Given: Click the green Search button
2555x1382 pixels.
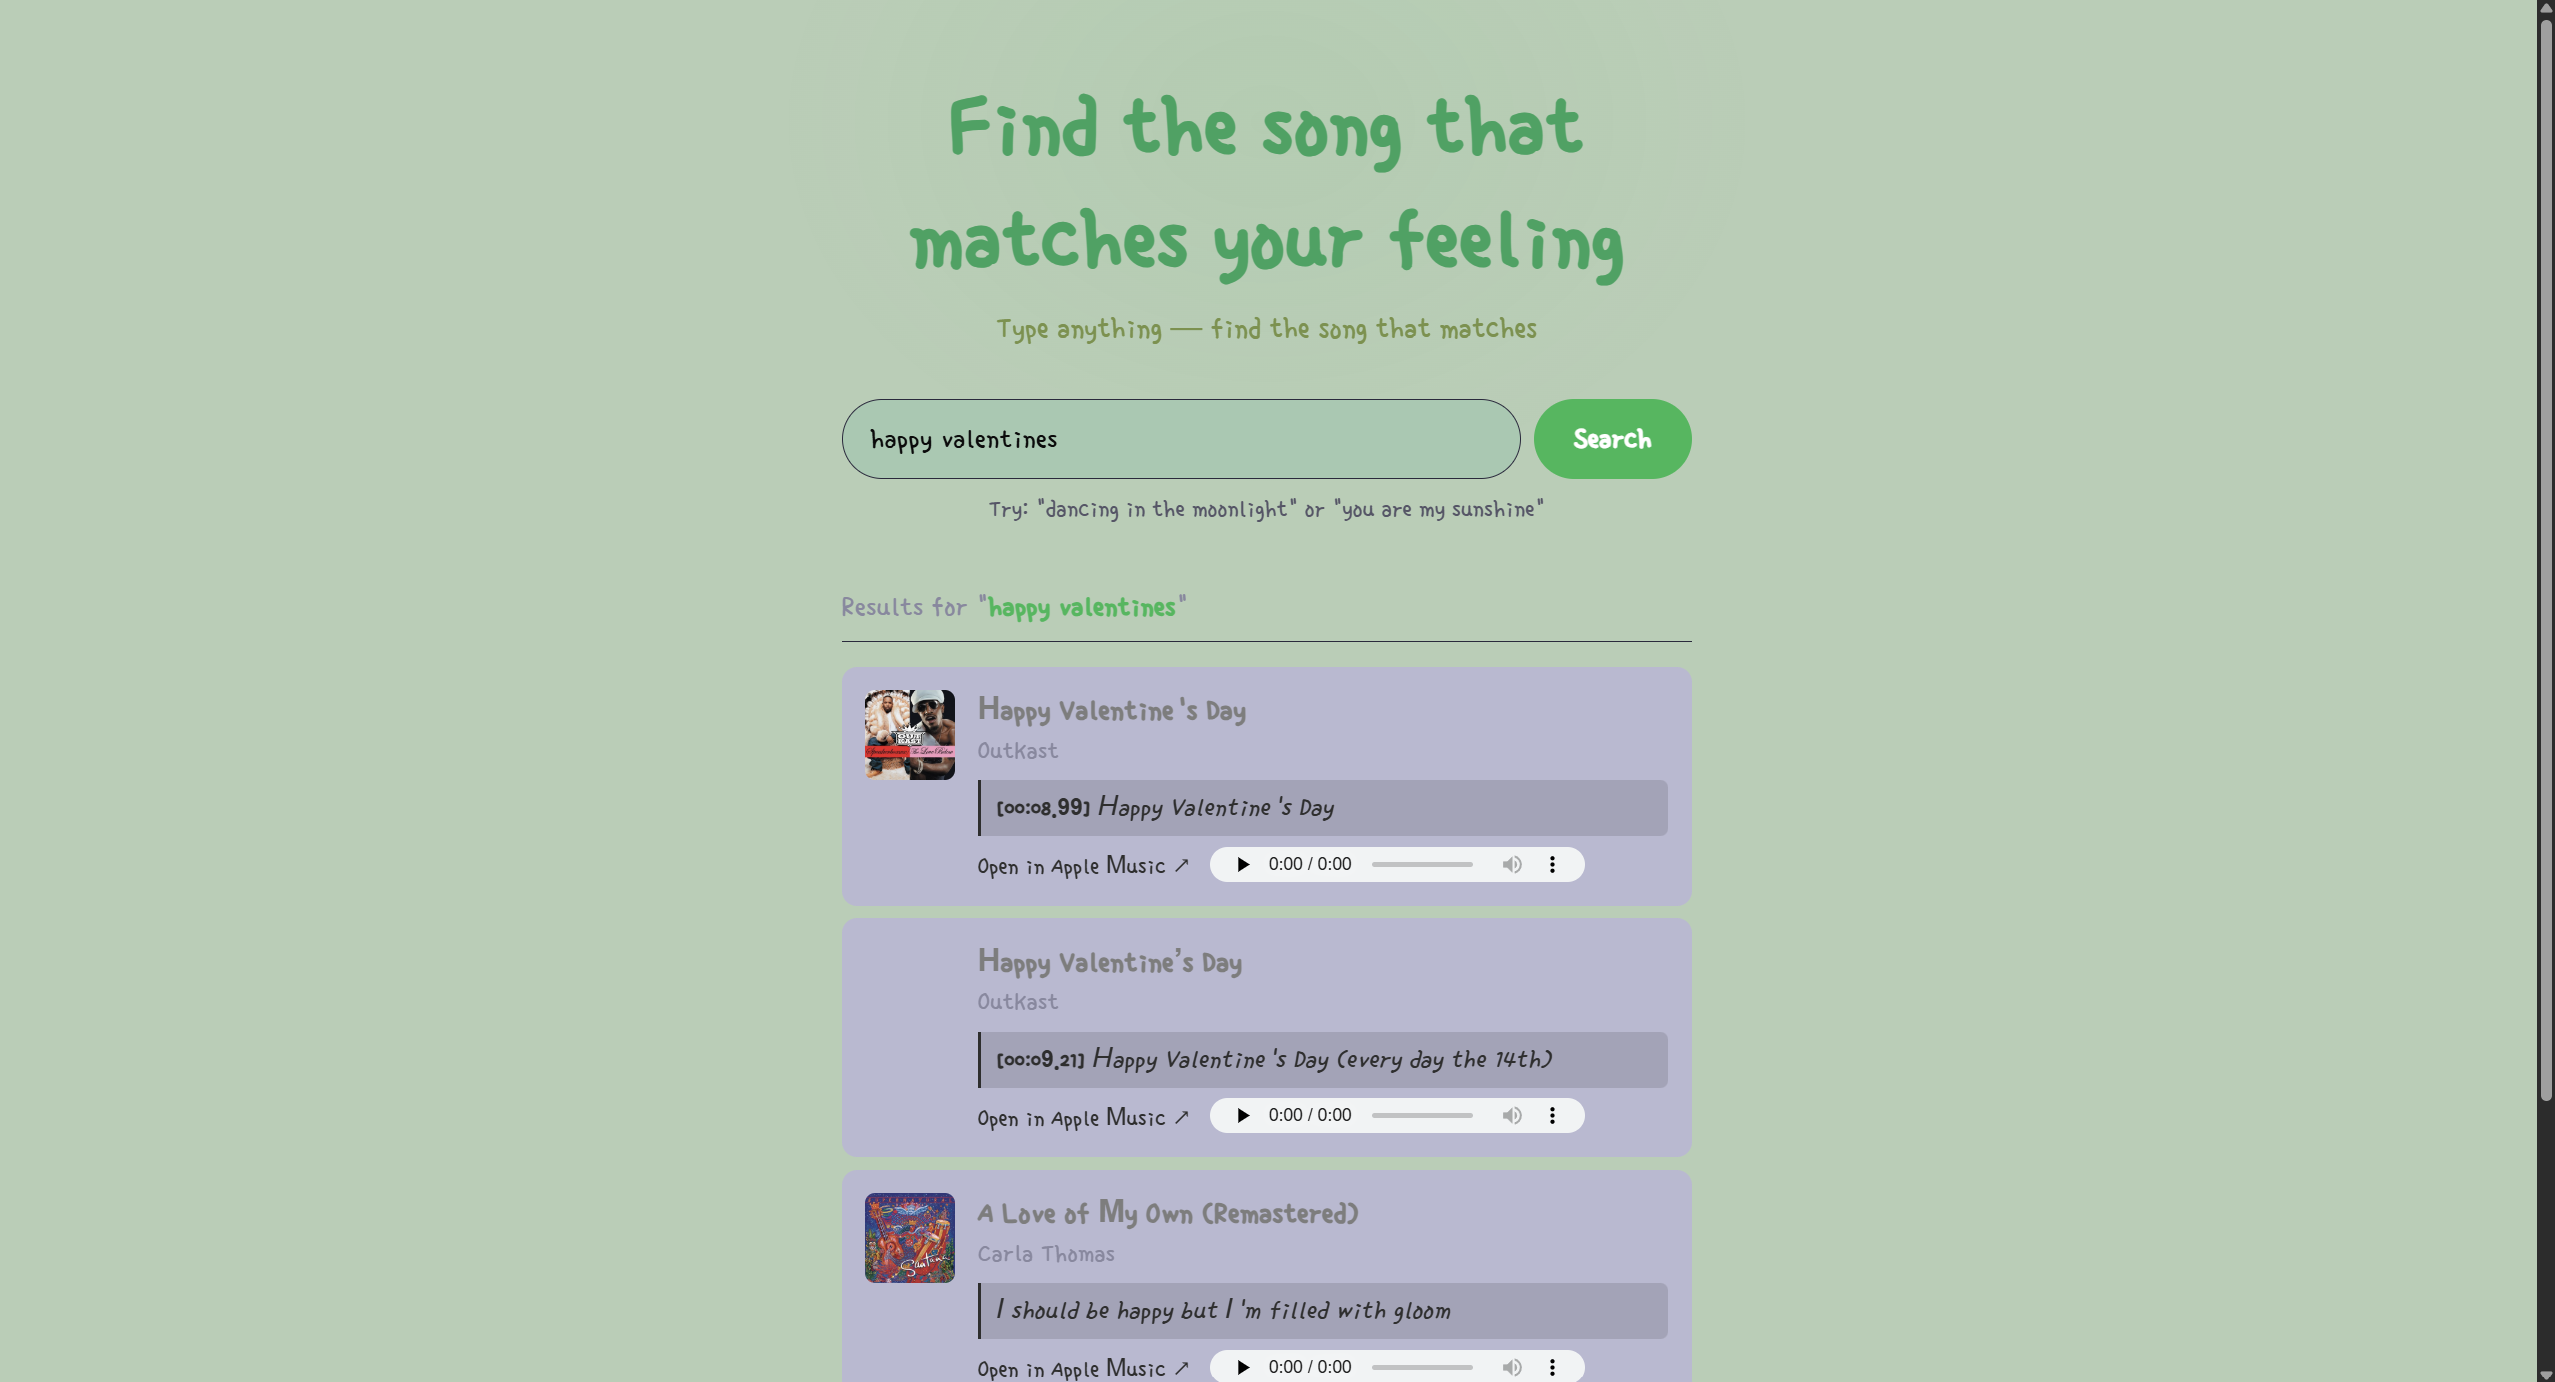Looking at the screenshot, I should 1611,439.
